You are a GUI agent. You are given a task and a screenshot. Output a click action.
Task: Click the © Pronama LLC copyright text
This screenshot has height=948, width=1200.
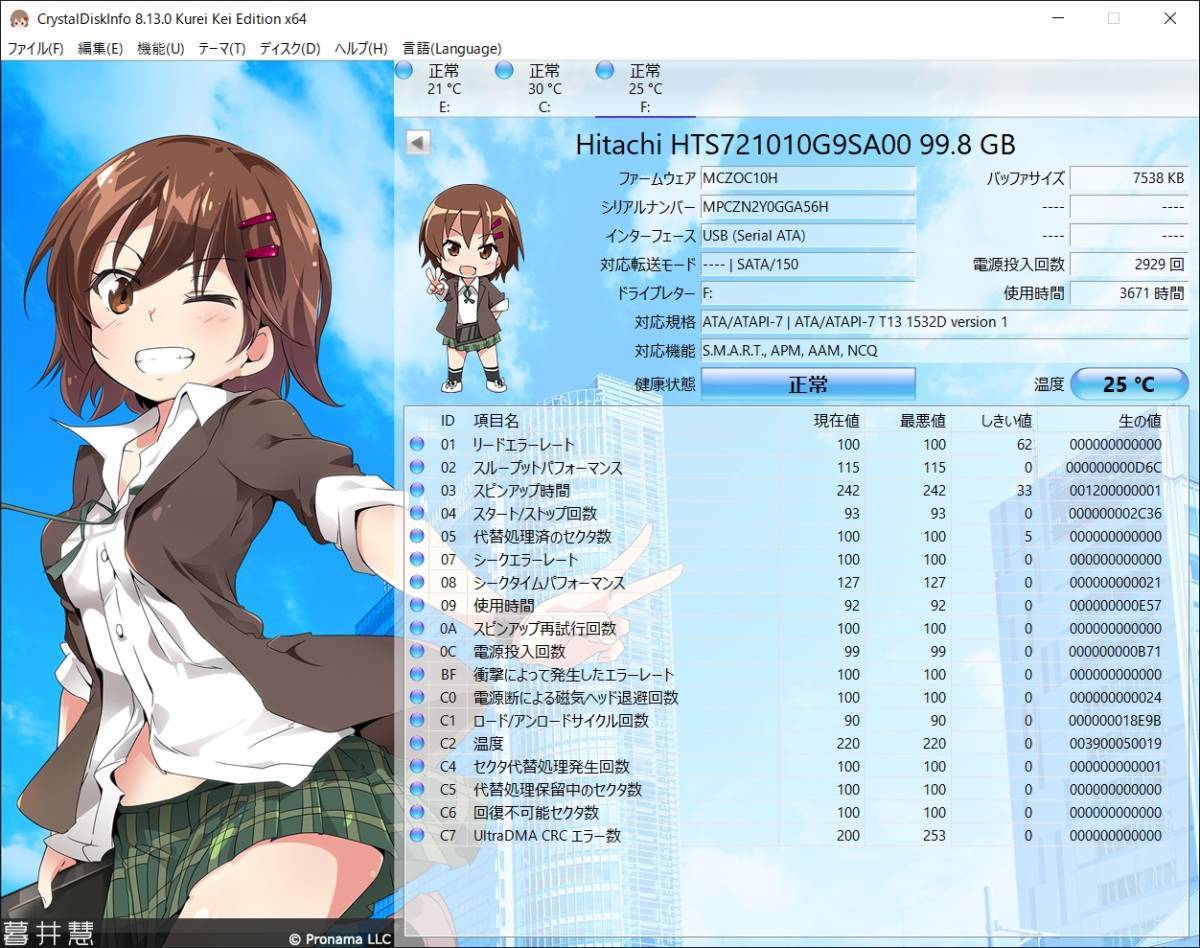pos(340,939)
